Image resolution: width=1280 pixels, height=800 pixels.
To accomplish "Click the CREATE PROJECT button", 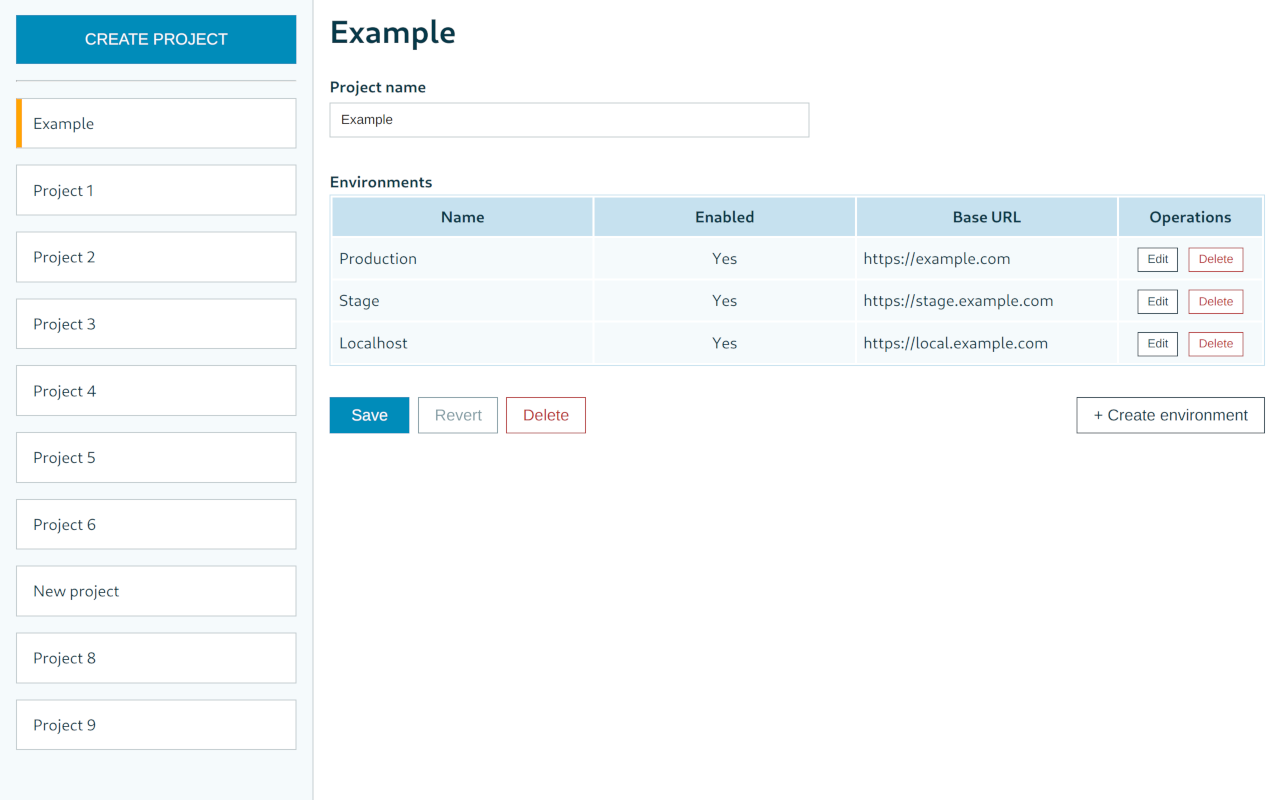I will (x=156, y=39).
